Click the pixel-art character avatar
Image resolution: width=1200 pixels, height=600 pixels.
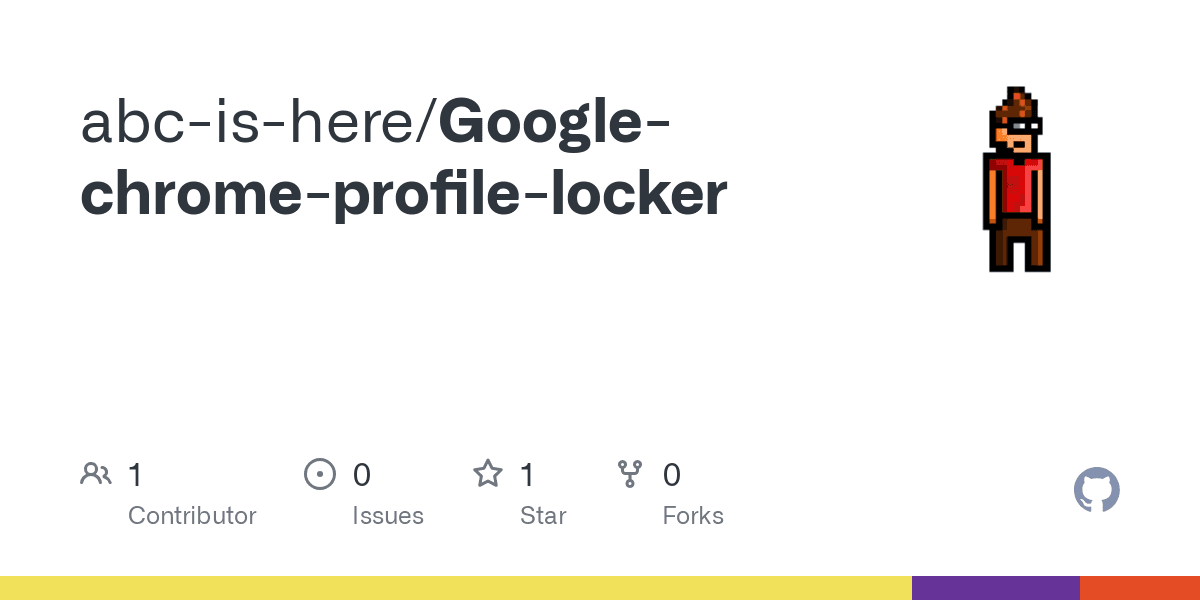coord(1017,180)
